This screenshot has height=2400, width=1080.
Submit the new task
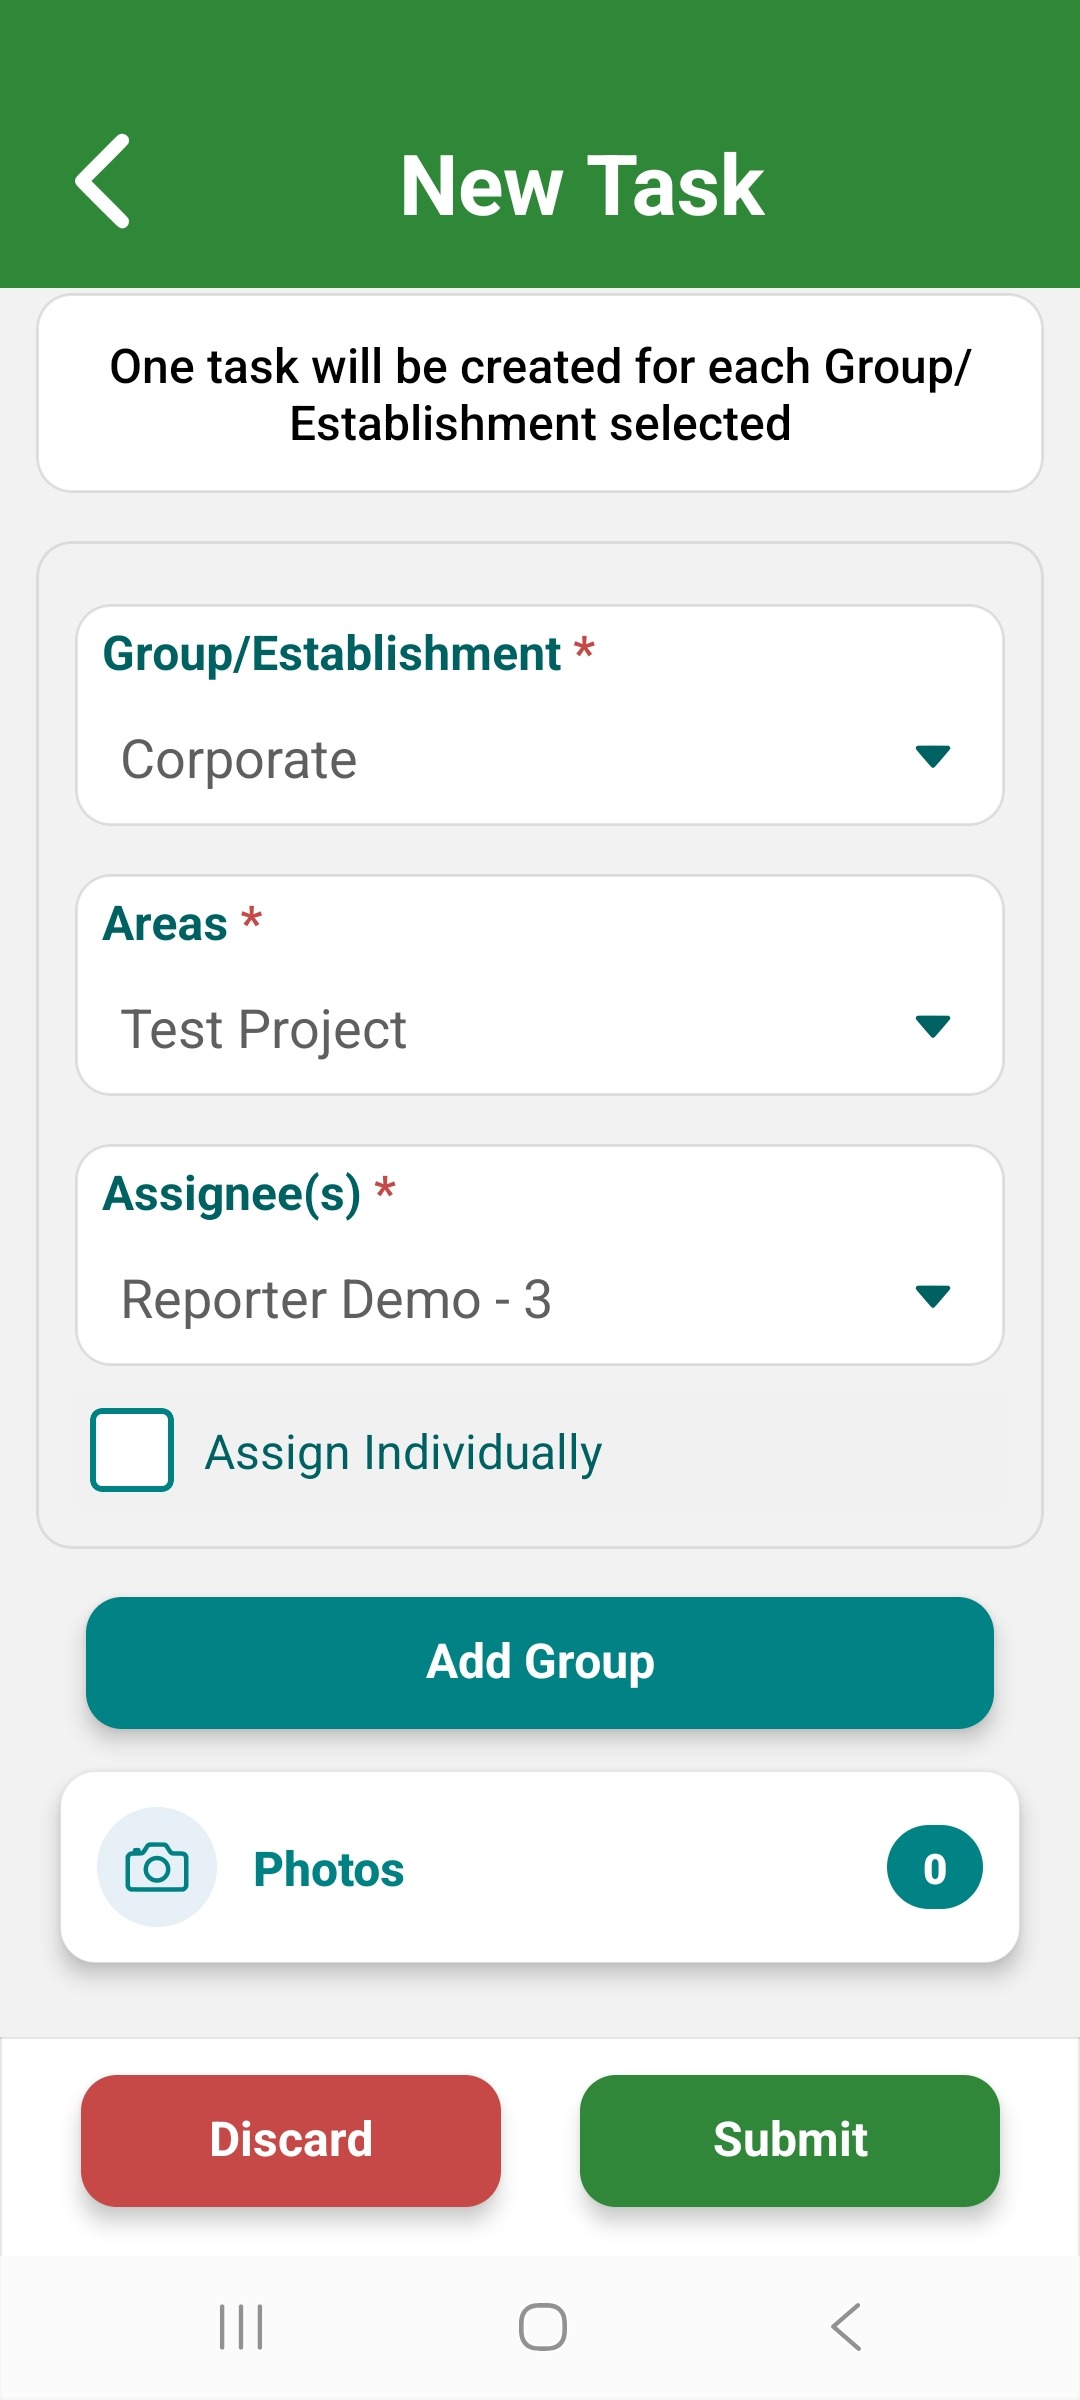[790, 2141]
